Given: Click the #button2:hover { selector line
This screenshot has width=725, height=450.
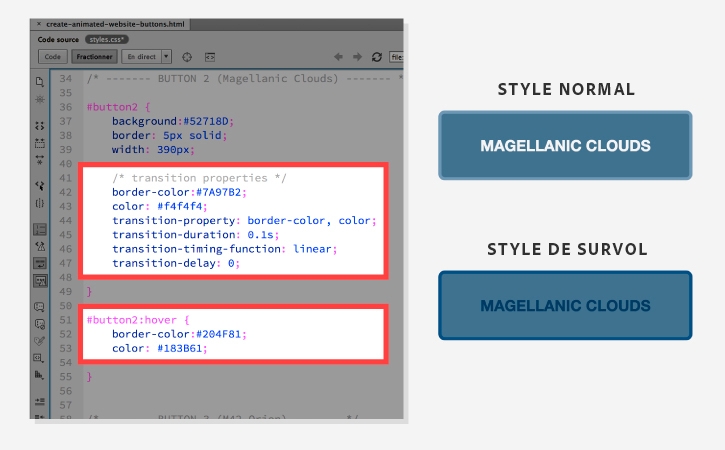Looking at the screenshot, I should [138, 320].
